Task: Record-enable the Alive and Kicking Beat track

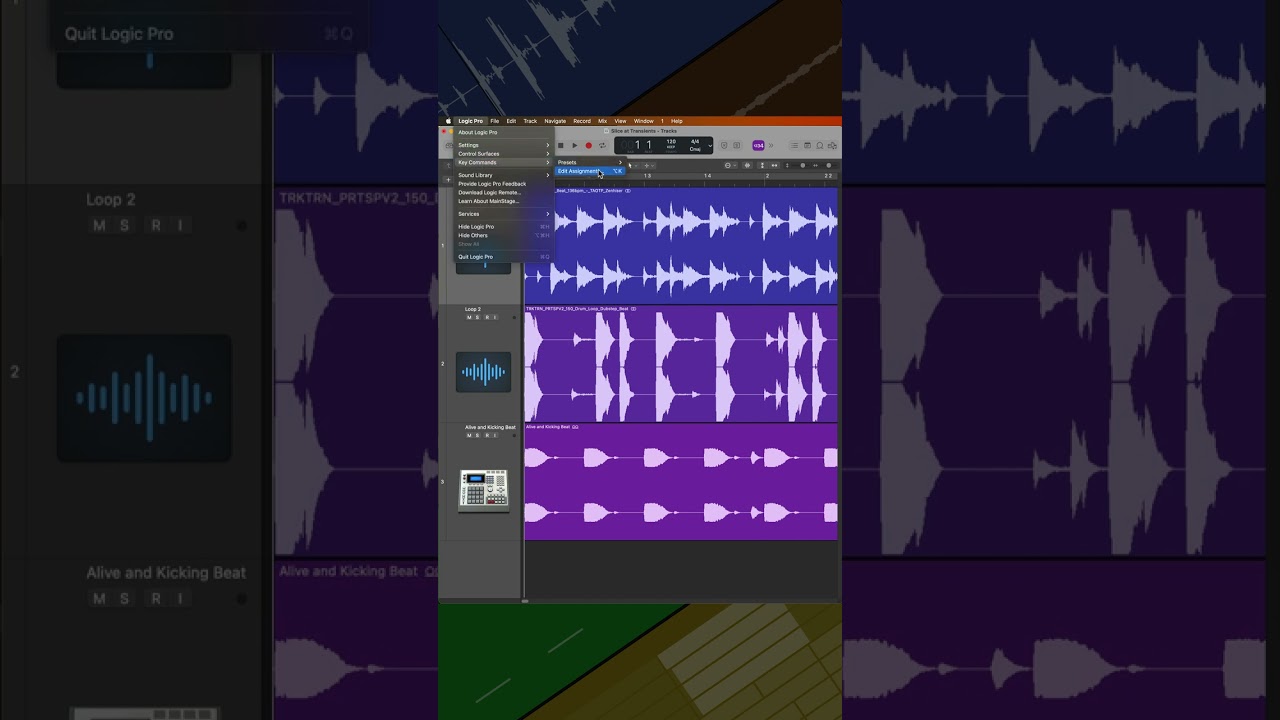Action: (486, 435)
